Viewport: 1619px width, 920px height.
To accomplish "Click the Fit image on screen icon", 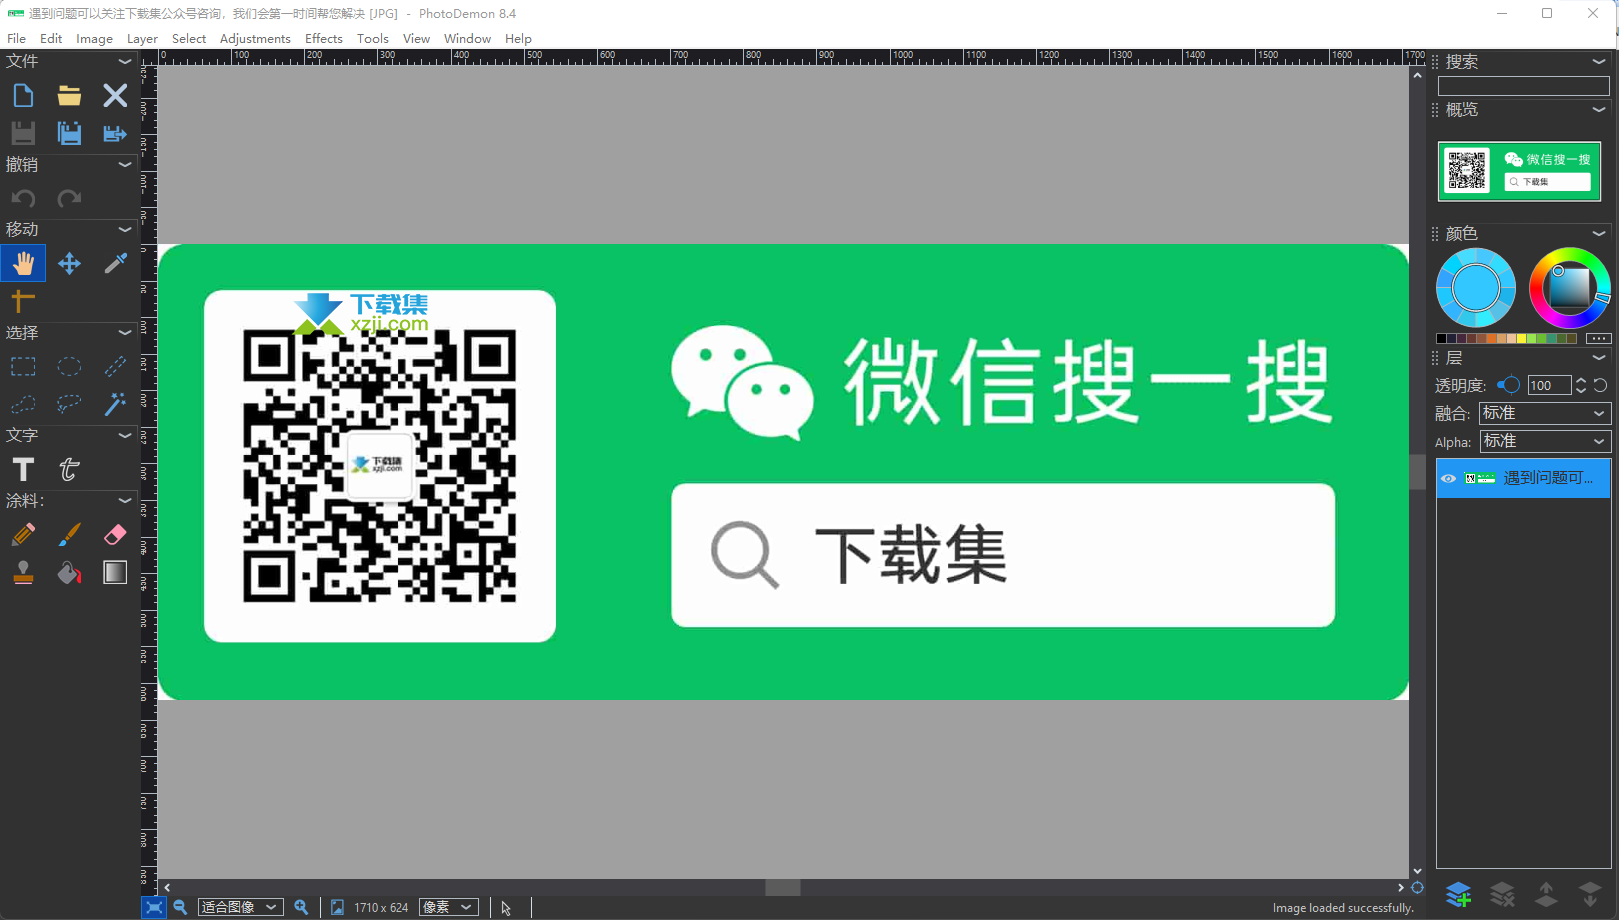I will (154, 907).
